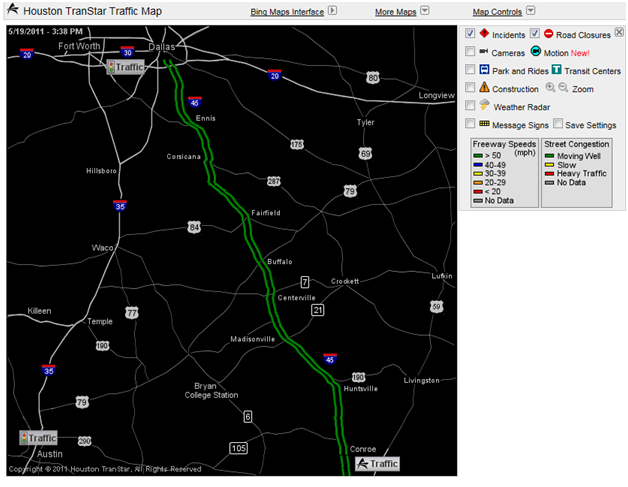Open the Bing Maps Interface link
Screen dimensions: 628x487
[x=287, y=12]
